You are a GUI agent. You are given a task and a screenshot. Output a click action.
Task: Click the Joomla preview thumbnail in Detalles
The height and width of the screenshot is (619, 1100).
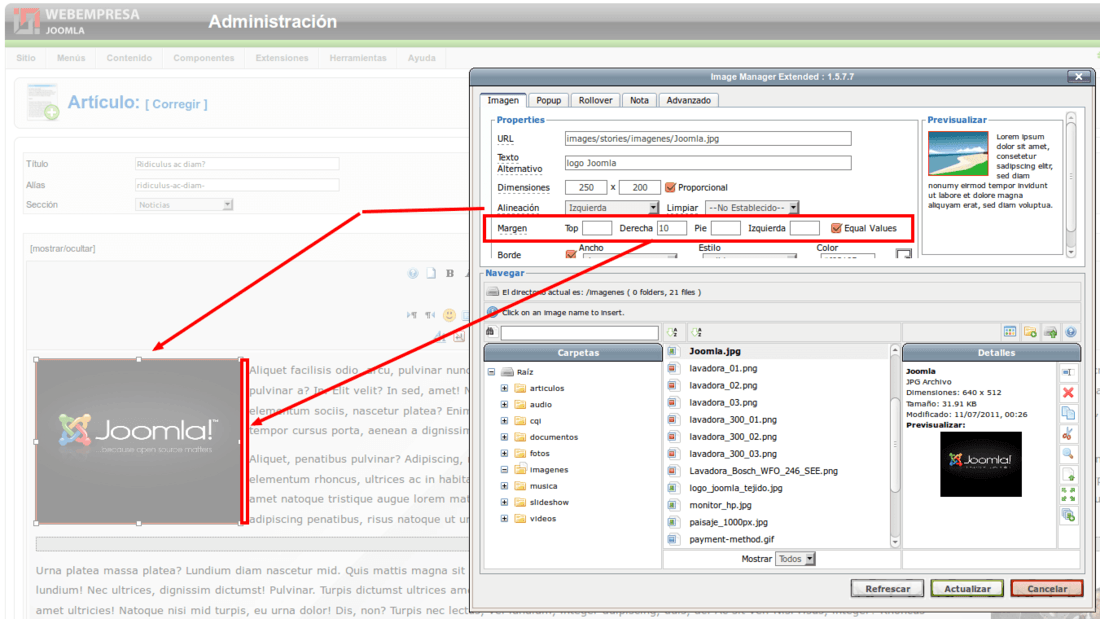(981, 464)
